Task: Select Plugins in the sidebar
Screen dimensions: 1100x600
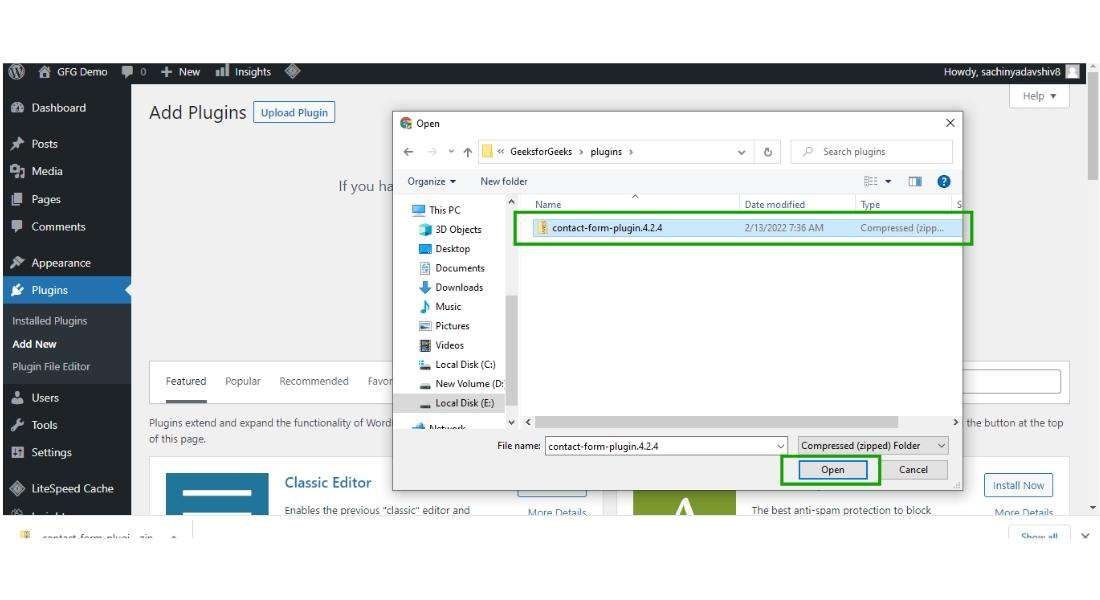Action: tap(67, 290)
